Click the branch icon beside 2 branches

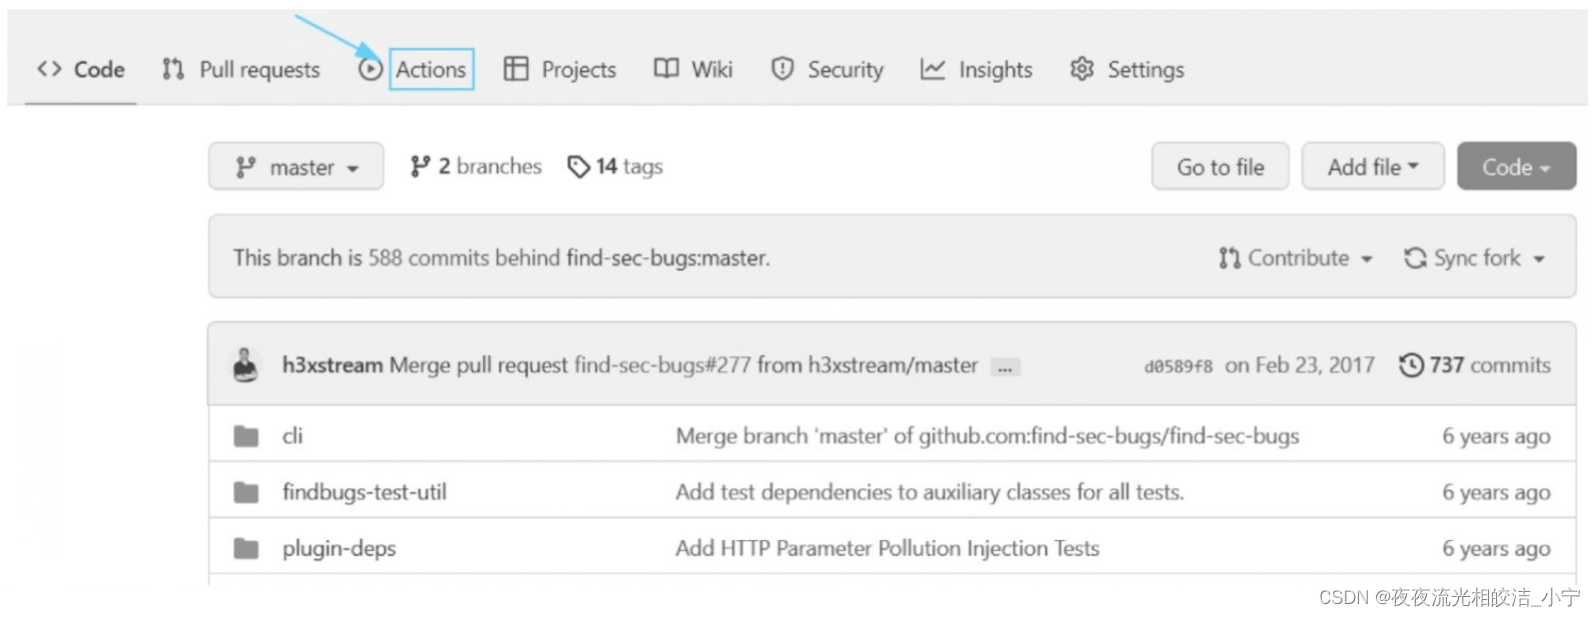coord(420,166)
